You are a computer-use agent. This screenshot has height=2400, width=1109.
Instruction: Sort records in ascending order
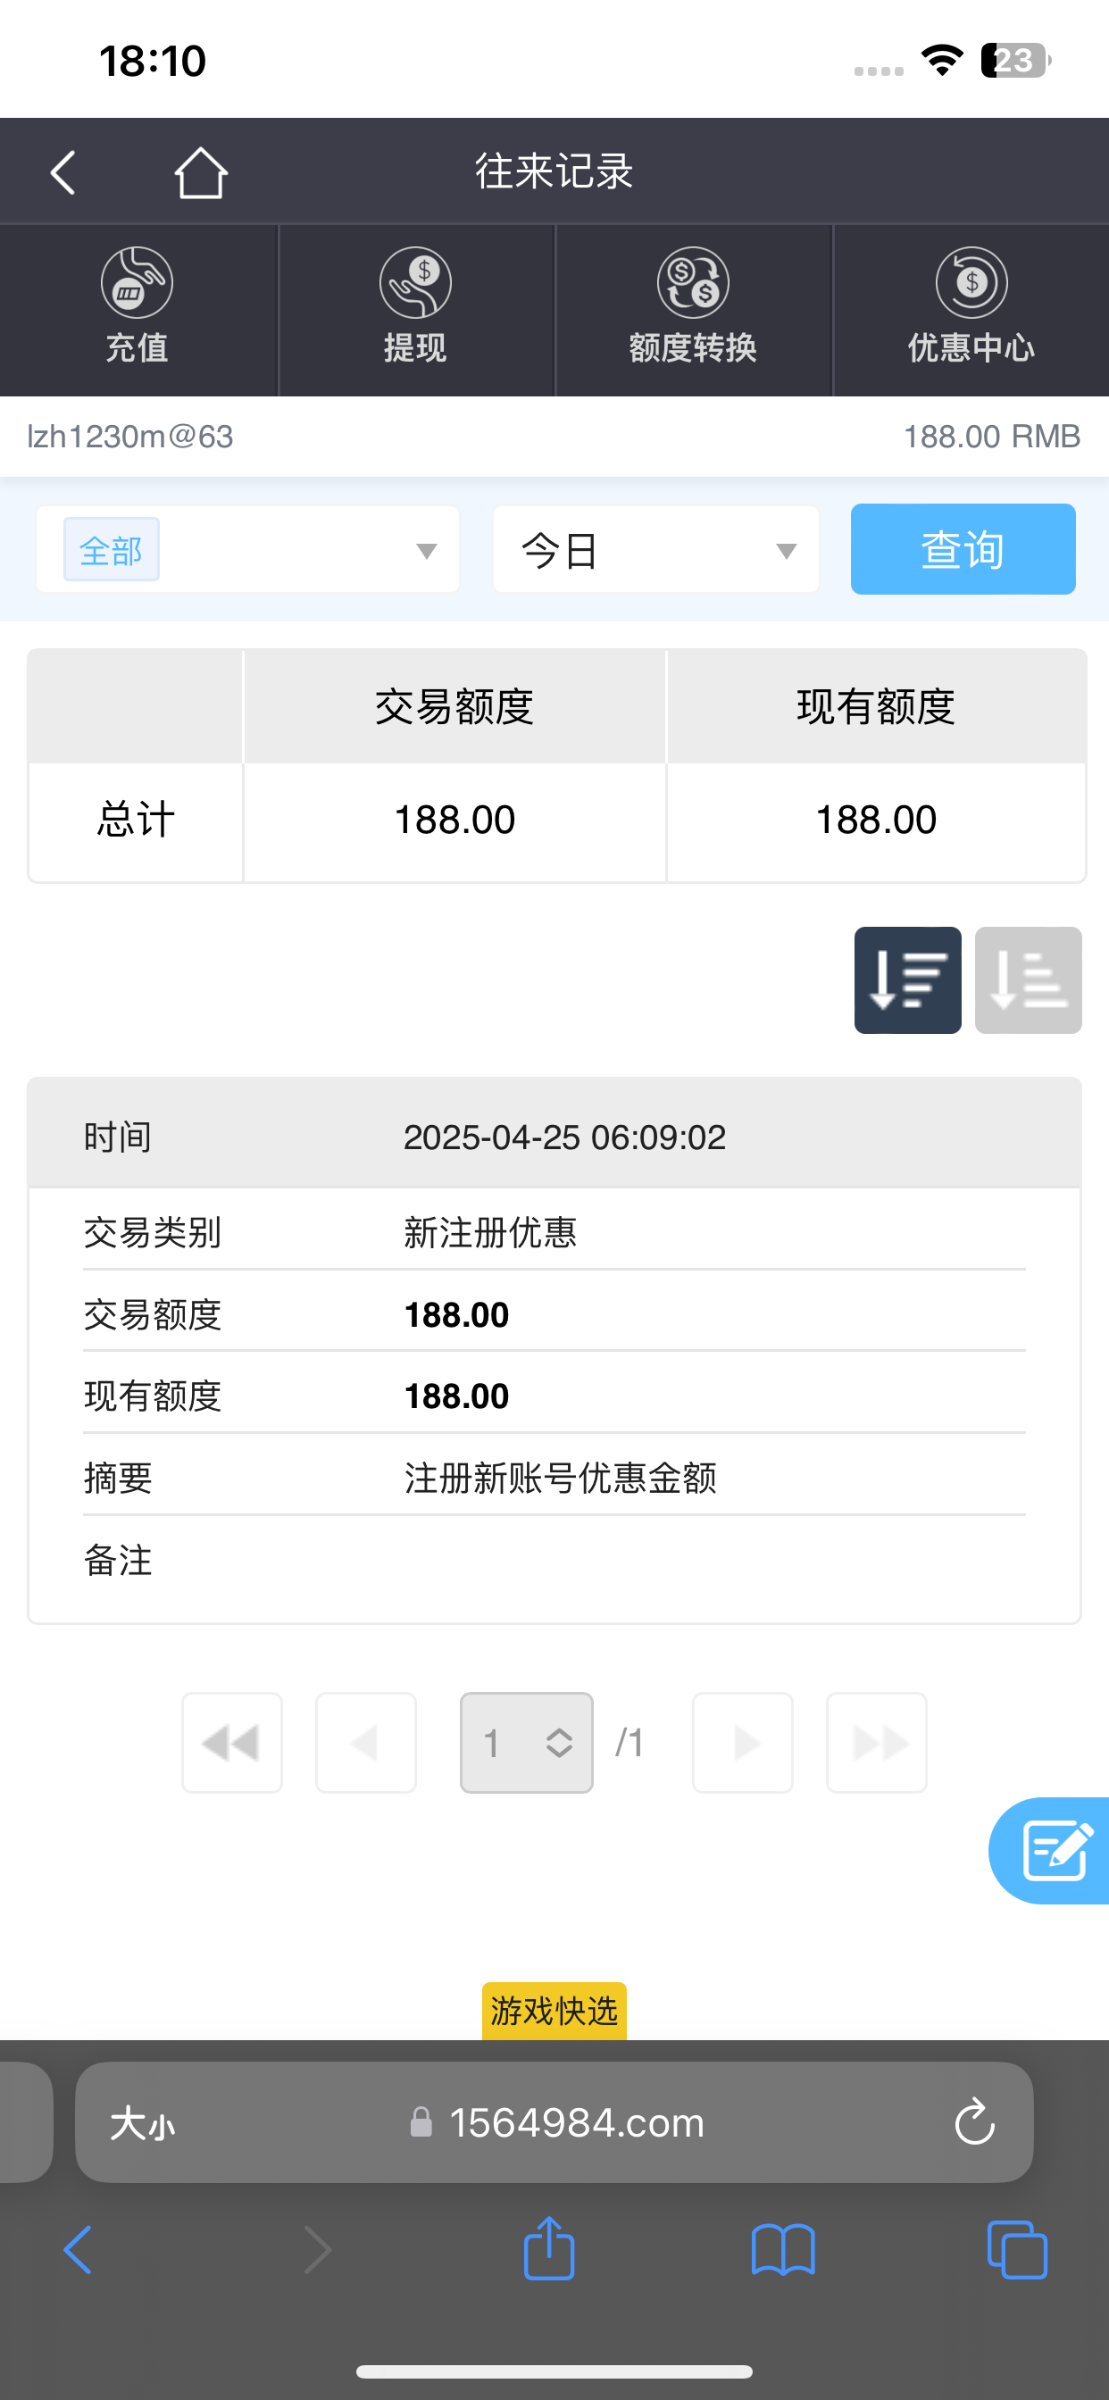1028,980
